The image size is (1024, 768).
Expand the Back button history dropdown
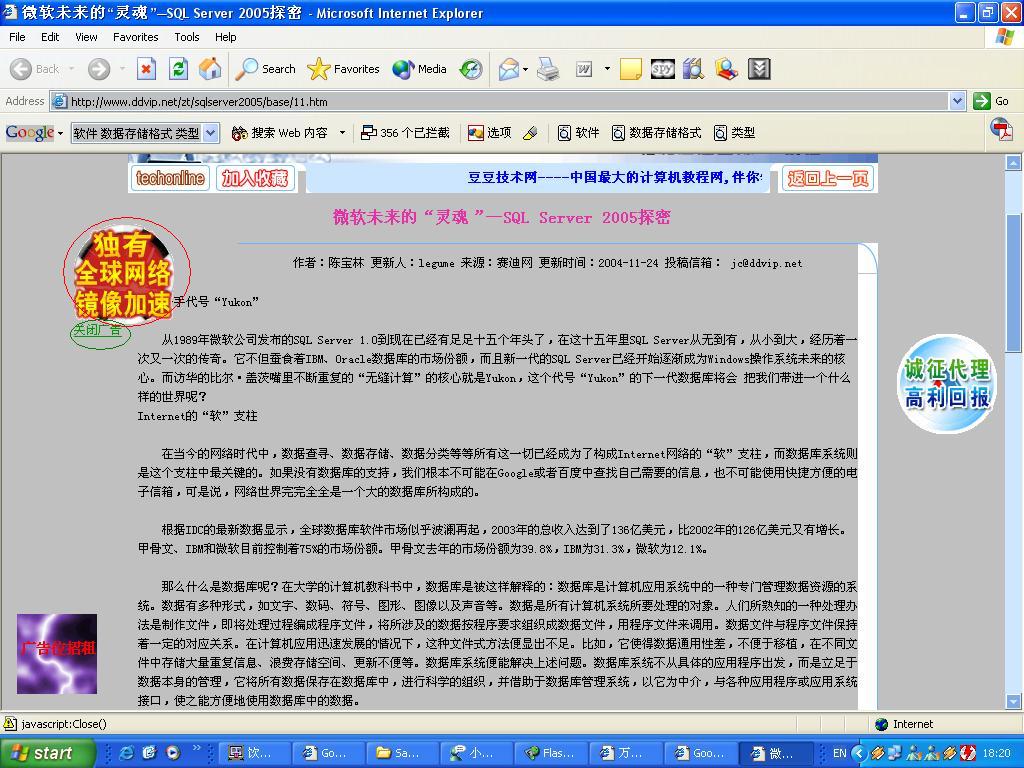71,69
